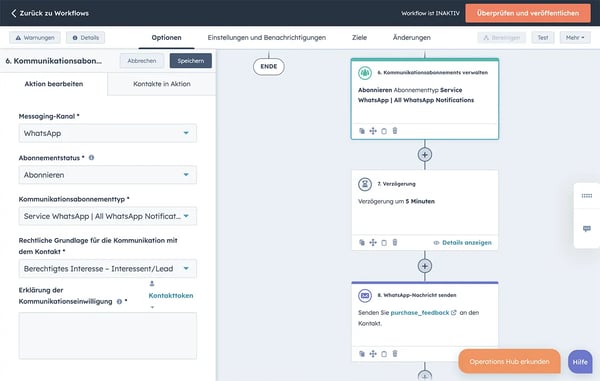
Task: Select the Aktion bearbeiten tab
Action: click(54, 84)
